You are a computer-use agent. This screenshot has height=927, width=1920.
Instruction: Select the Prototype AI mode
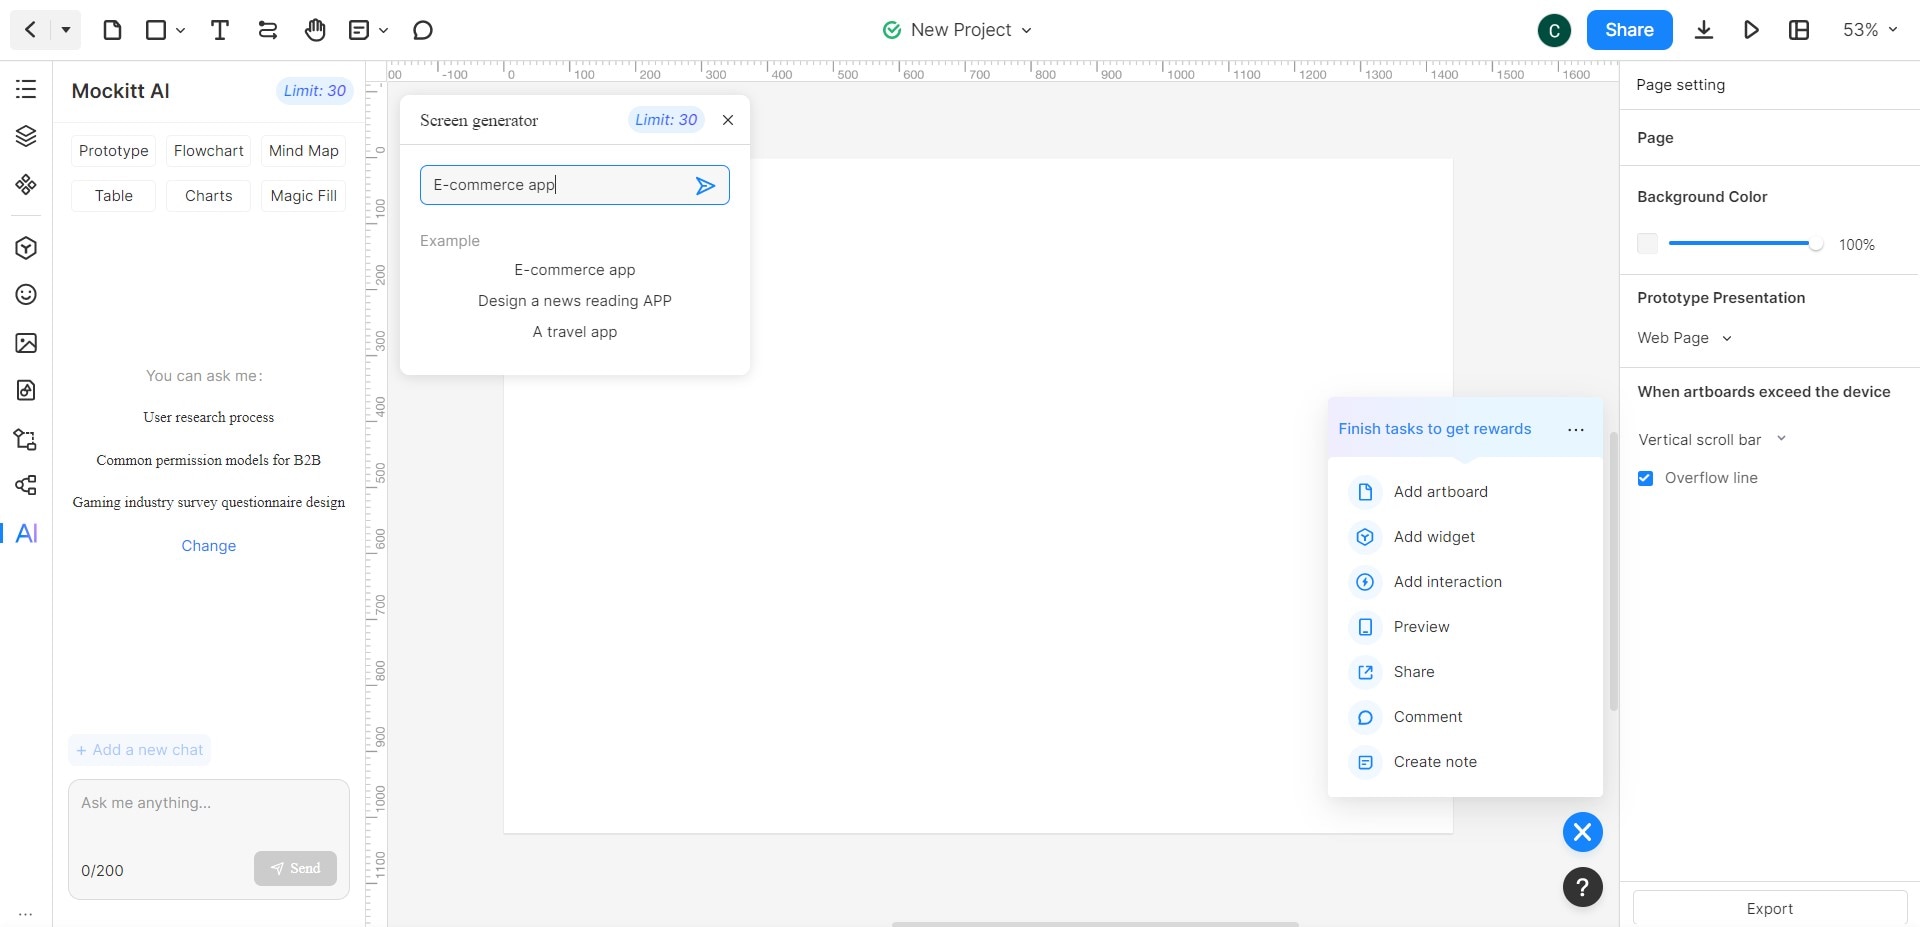114,151
